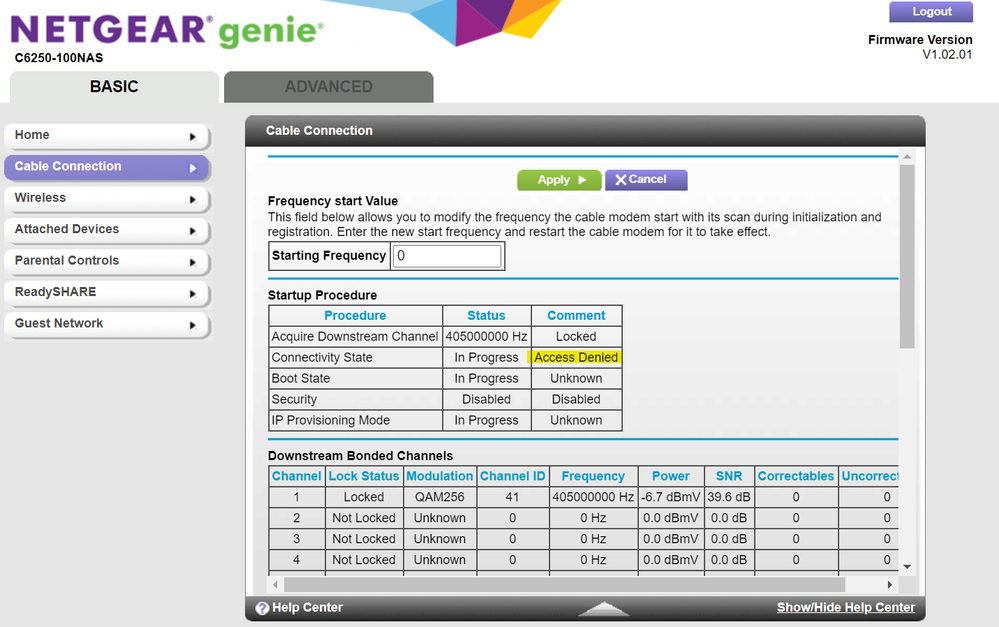Click the vertical scrollbar down arrow
This screenshot has height=627, width=999.
tap(907, 566)
